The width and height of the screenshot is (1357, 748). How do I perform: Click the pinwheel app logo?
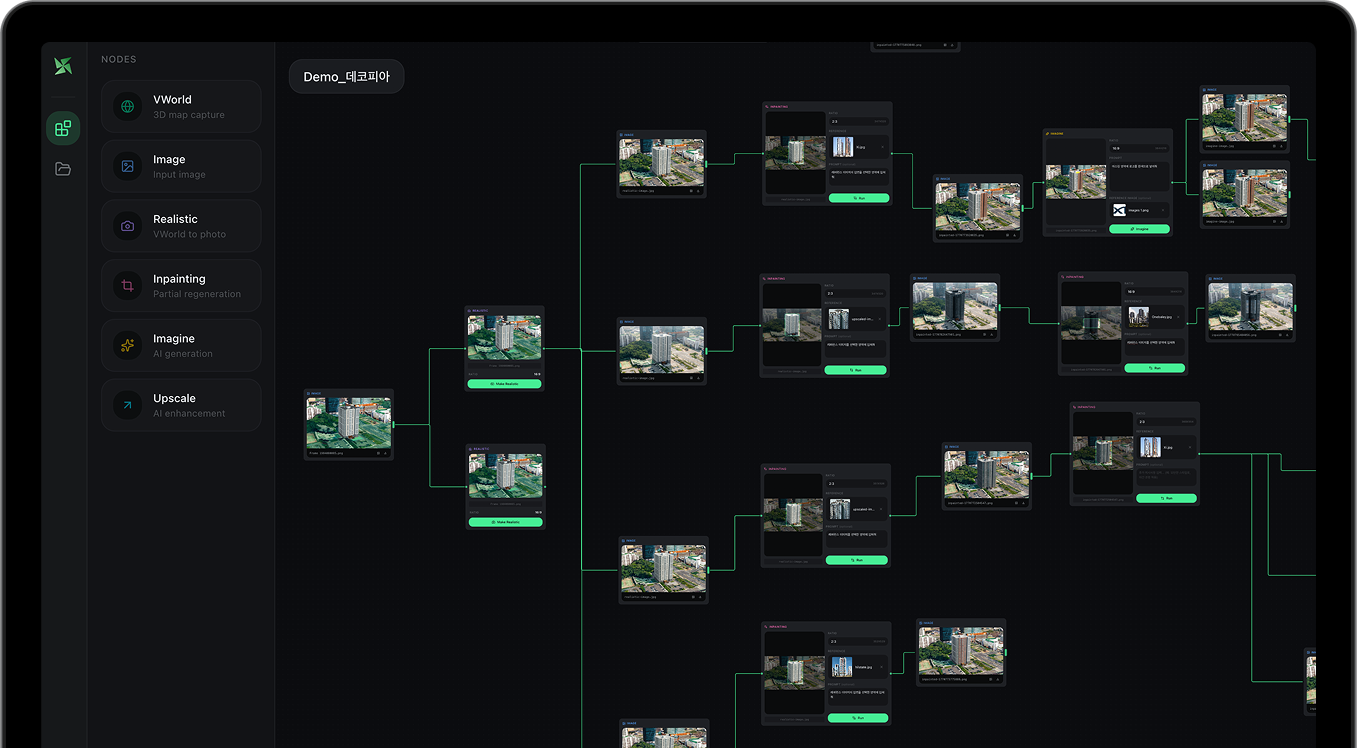click(63, 67)
